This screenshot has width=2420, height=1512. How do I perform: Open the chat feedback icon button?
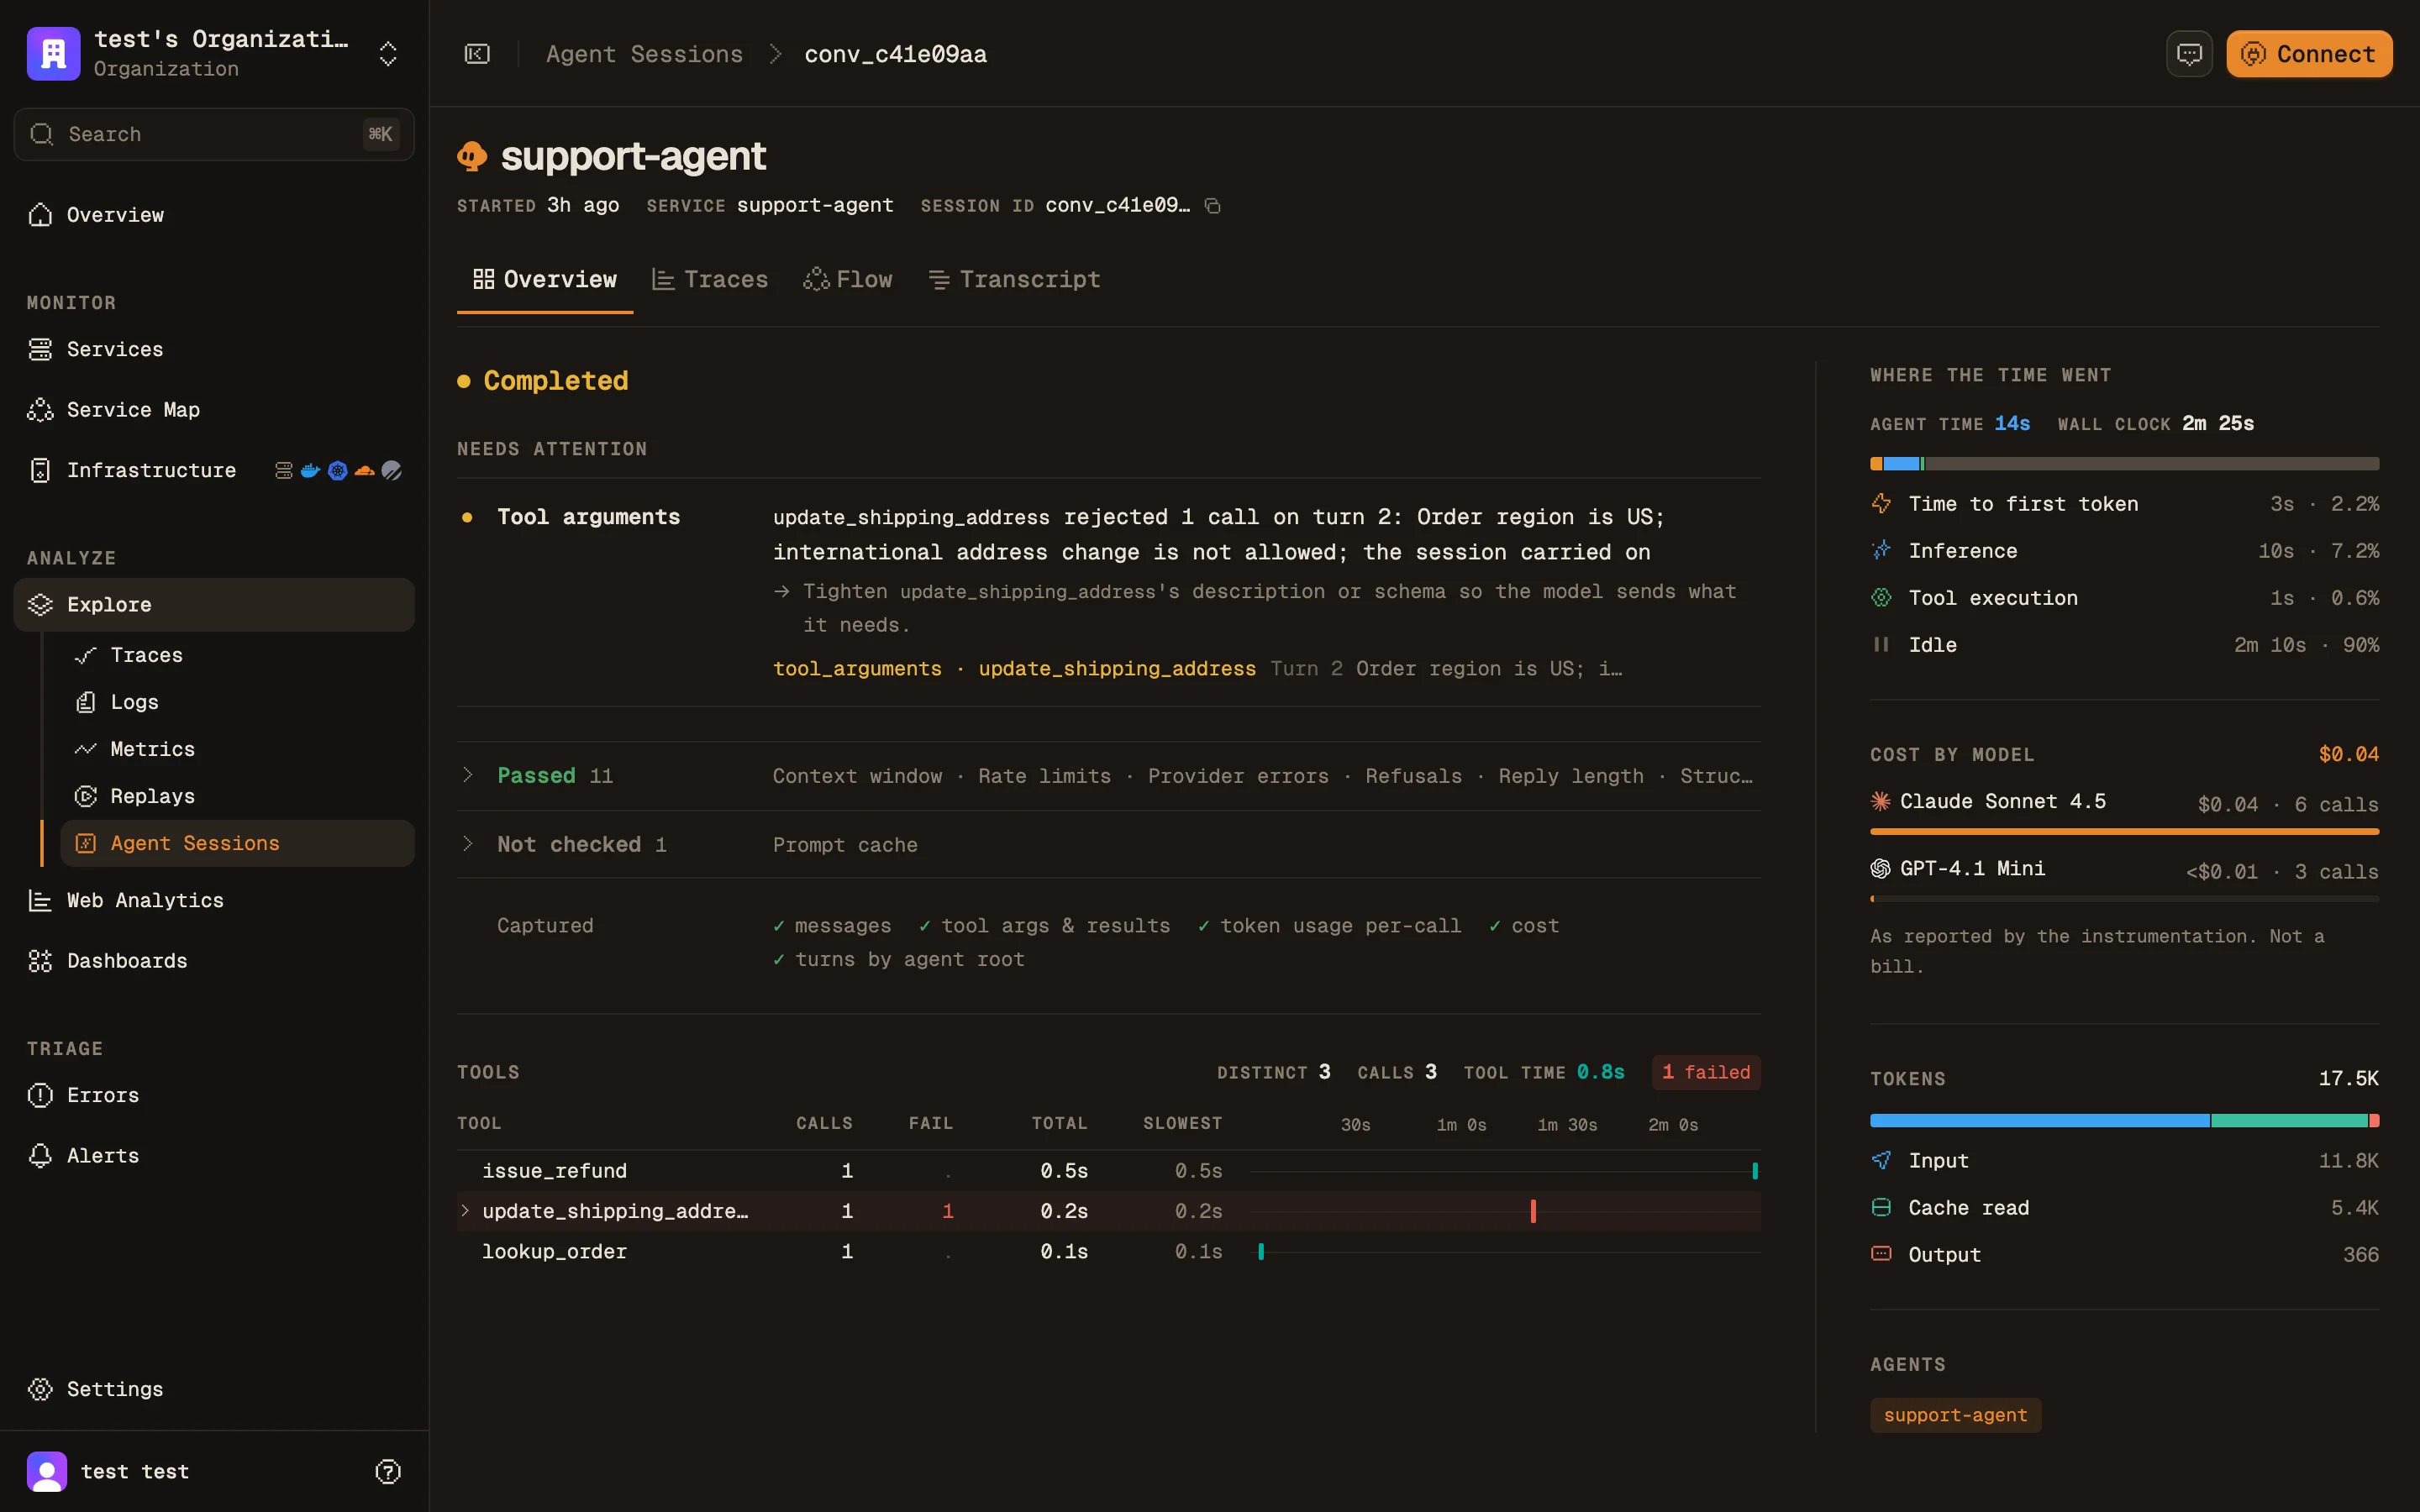coord(2189,54)
